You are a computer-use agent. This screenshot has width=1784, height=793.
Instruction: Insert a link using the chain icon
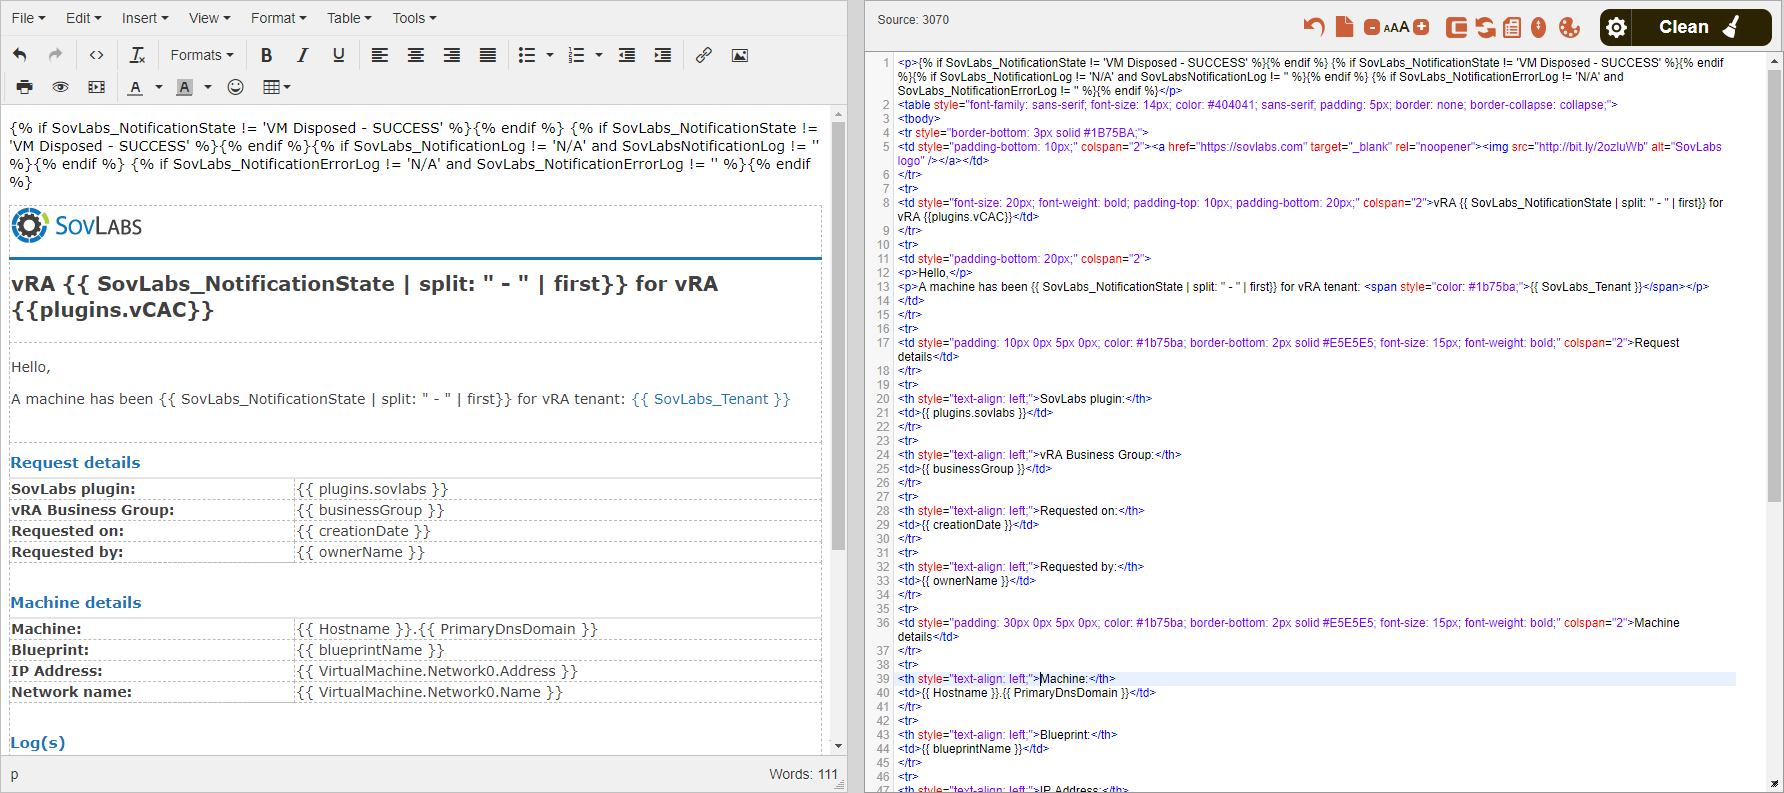(704, 55)
